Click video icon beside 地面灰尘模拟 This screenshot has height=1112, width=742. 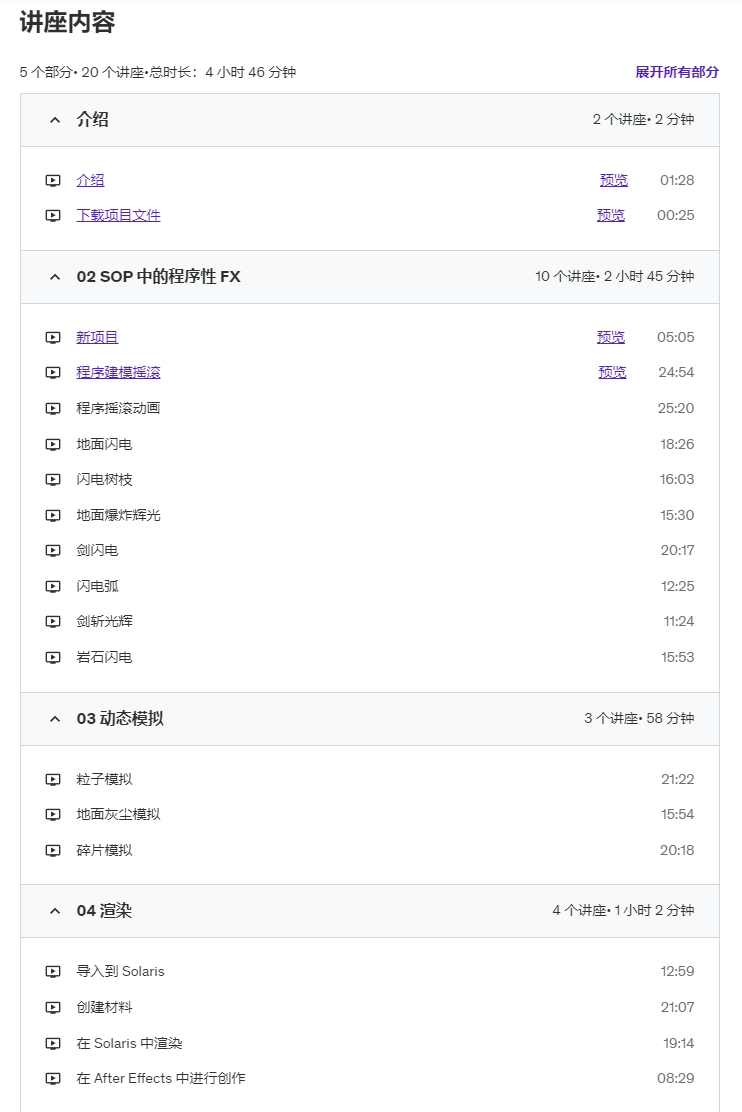pyautogui.click(x=53, y=814)
